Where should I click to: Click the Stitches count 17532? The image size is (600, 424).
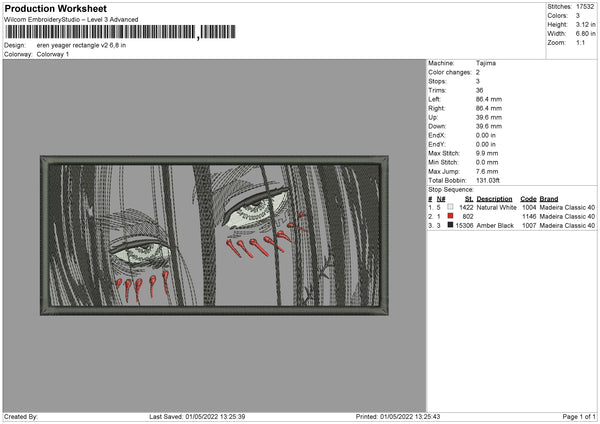coord(585,7)
